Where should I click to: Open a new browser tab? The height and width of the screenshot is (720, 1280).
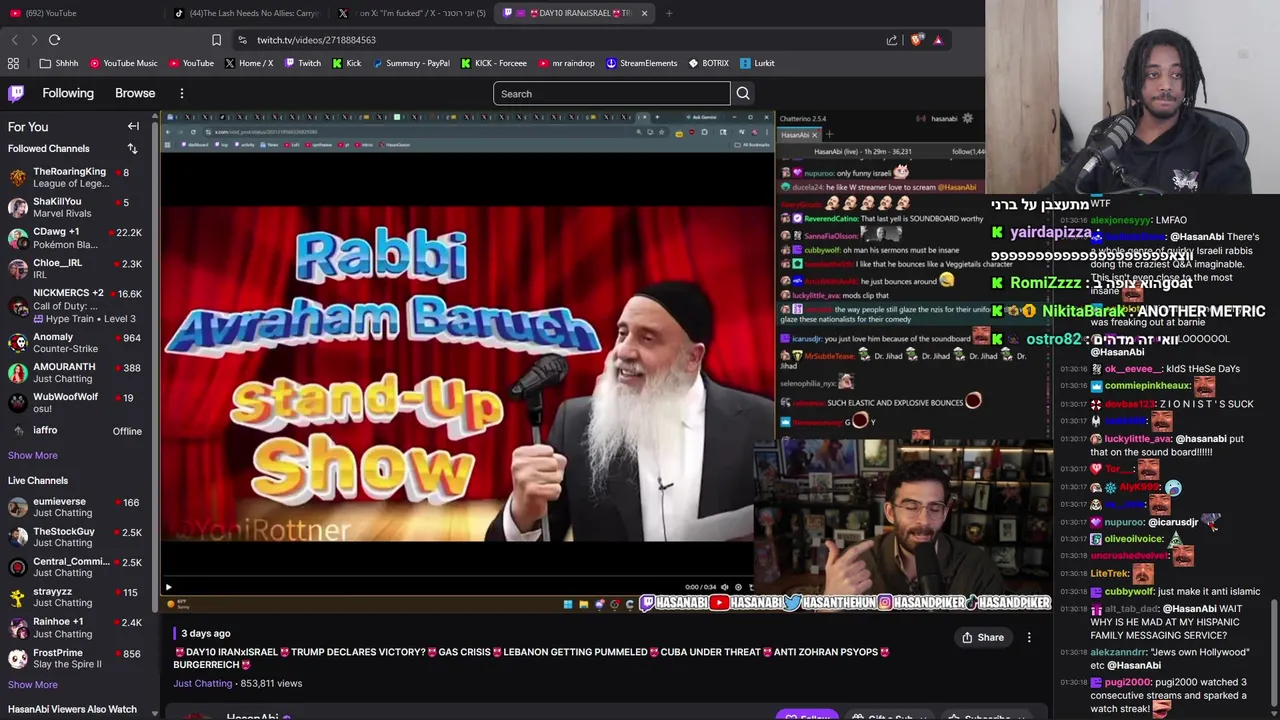coord(669,13)
